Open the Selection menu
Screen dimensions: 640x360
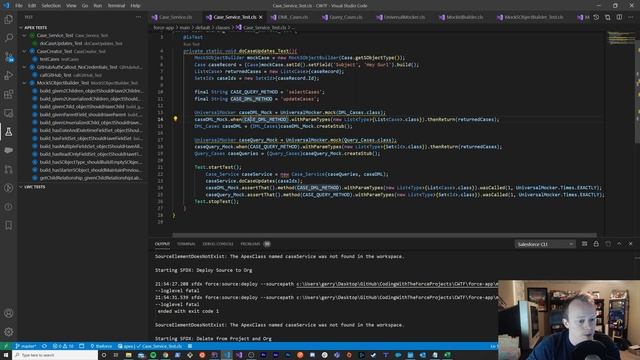(51, 6)
